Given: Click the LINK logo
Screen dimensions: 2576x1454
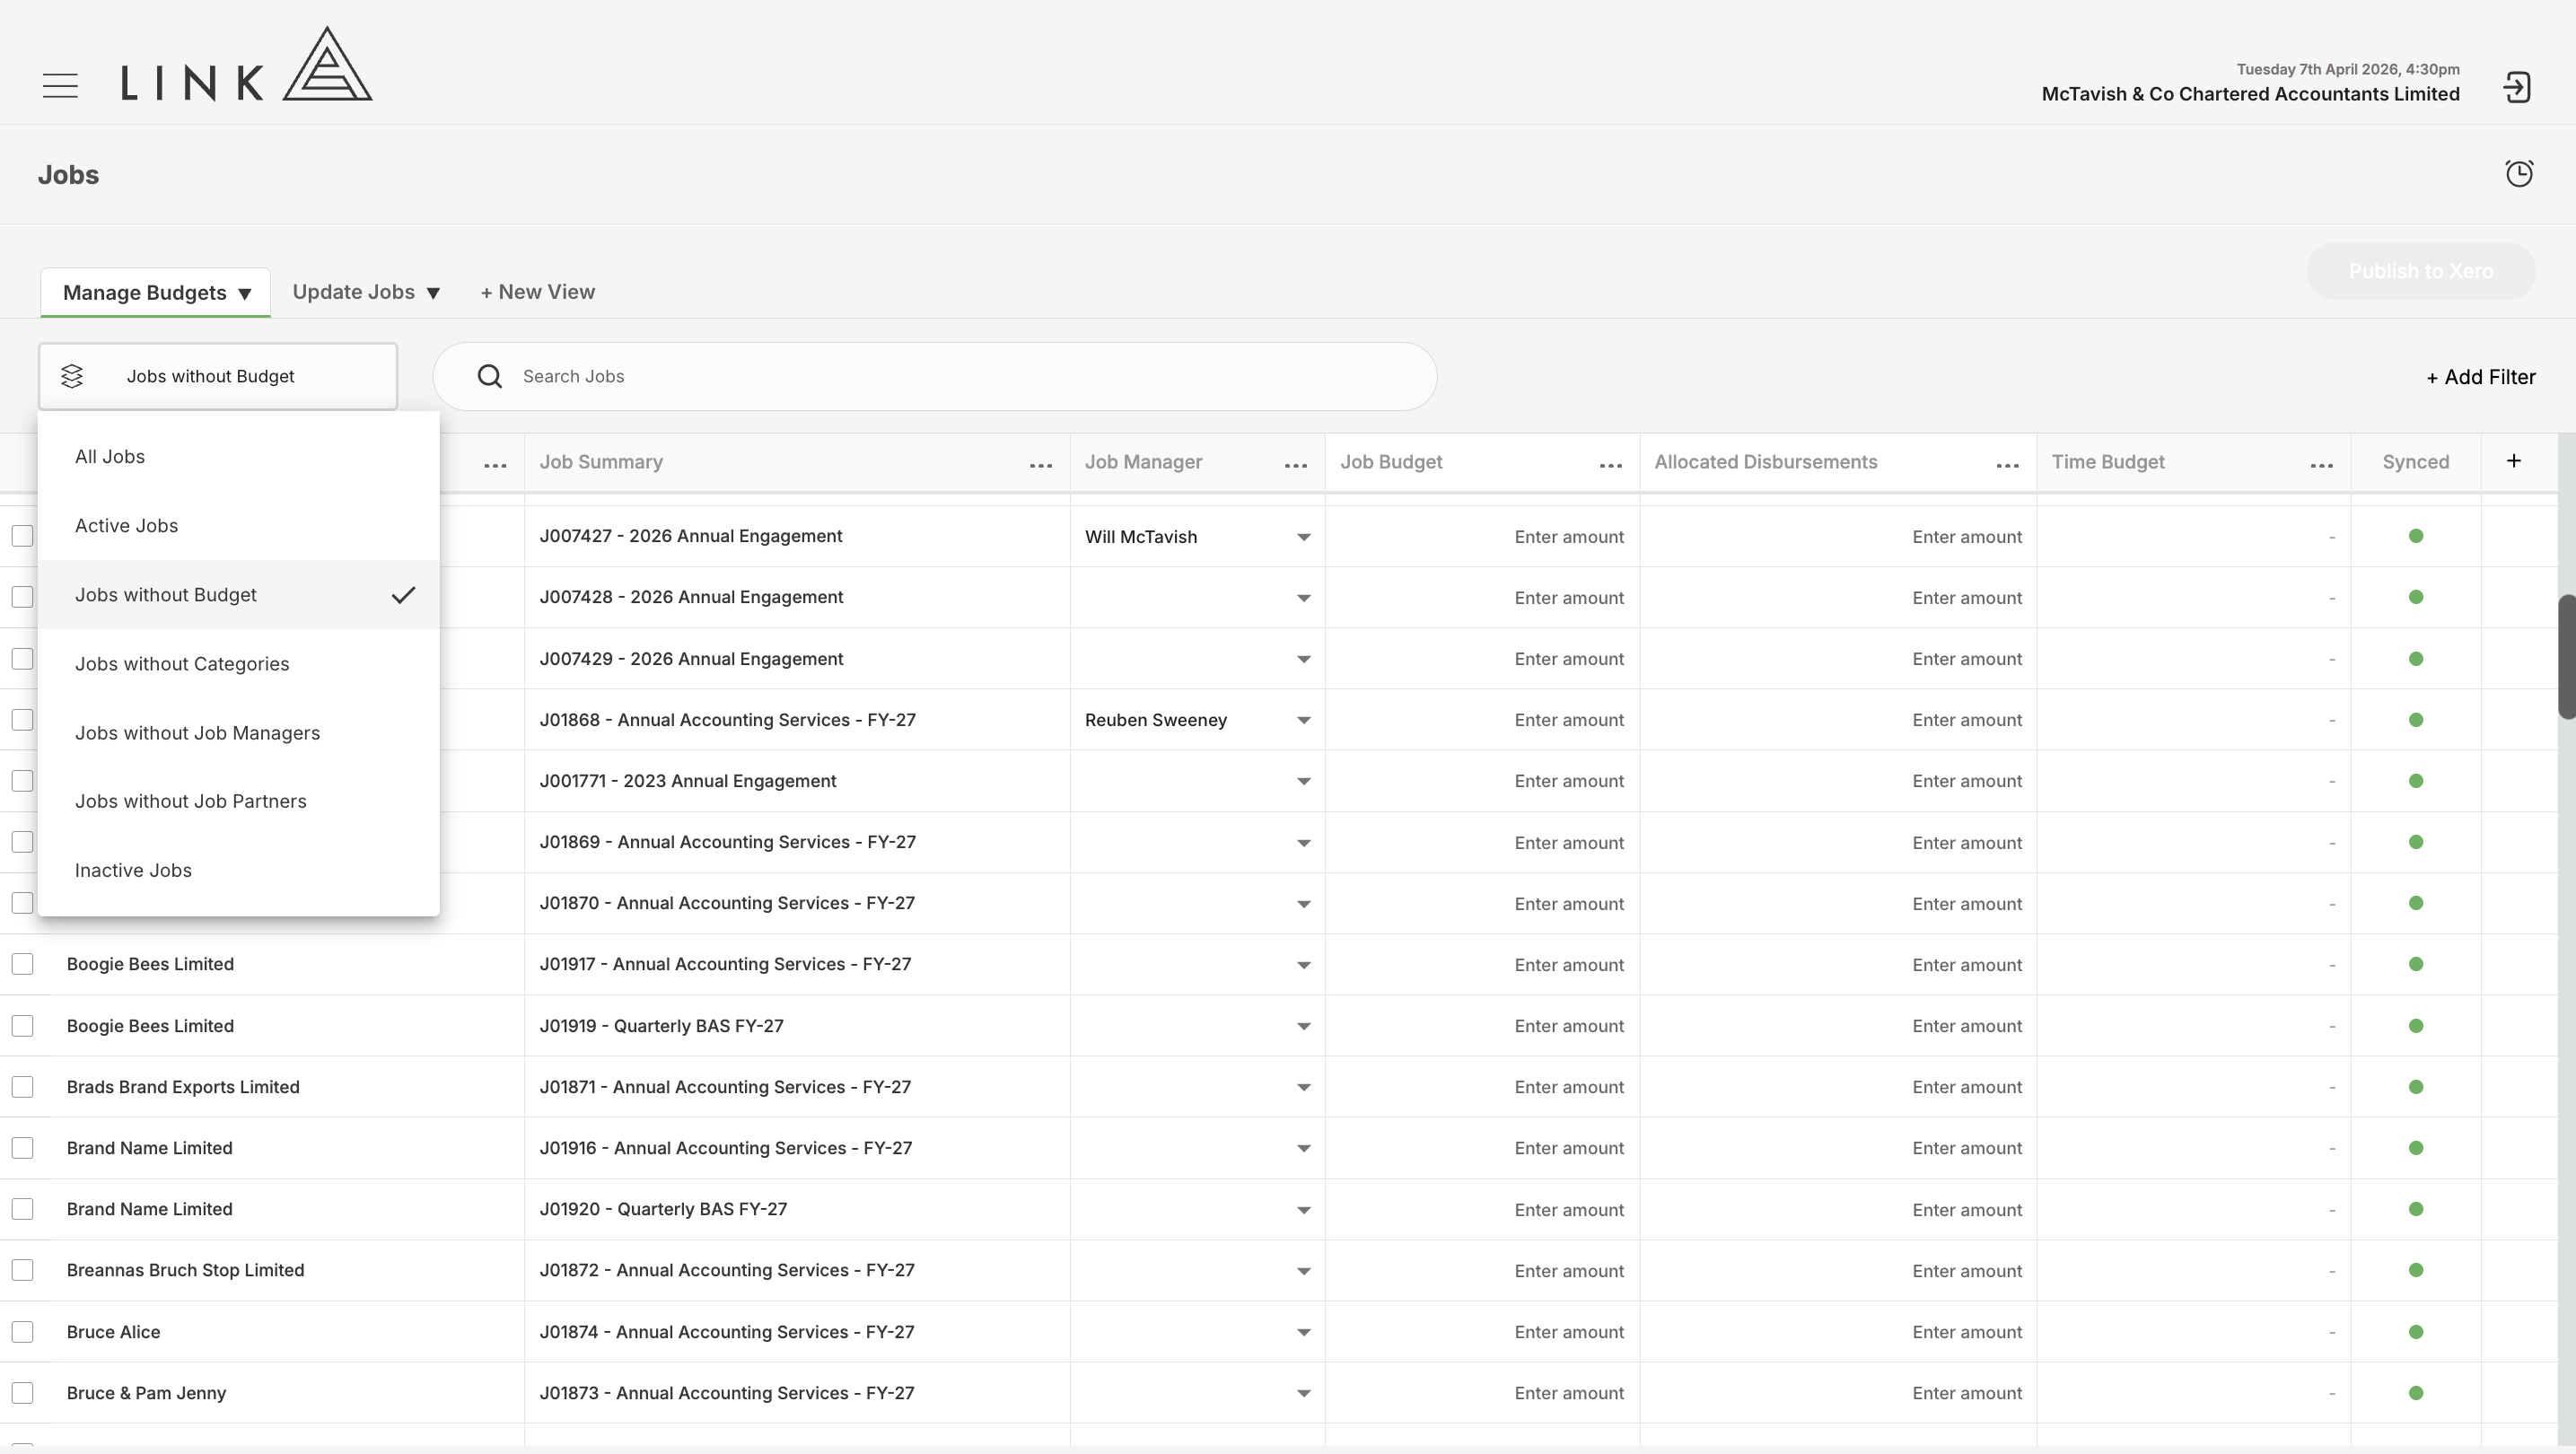Looking at the screenshot, I should (x=247, y=64).
